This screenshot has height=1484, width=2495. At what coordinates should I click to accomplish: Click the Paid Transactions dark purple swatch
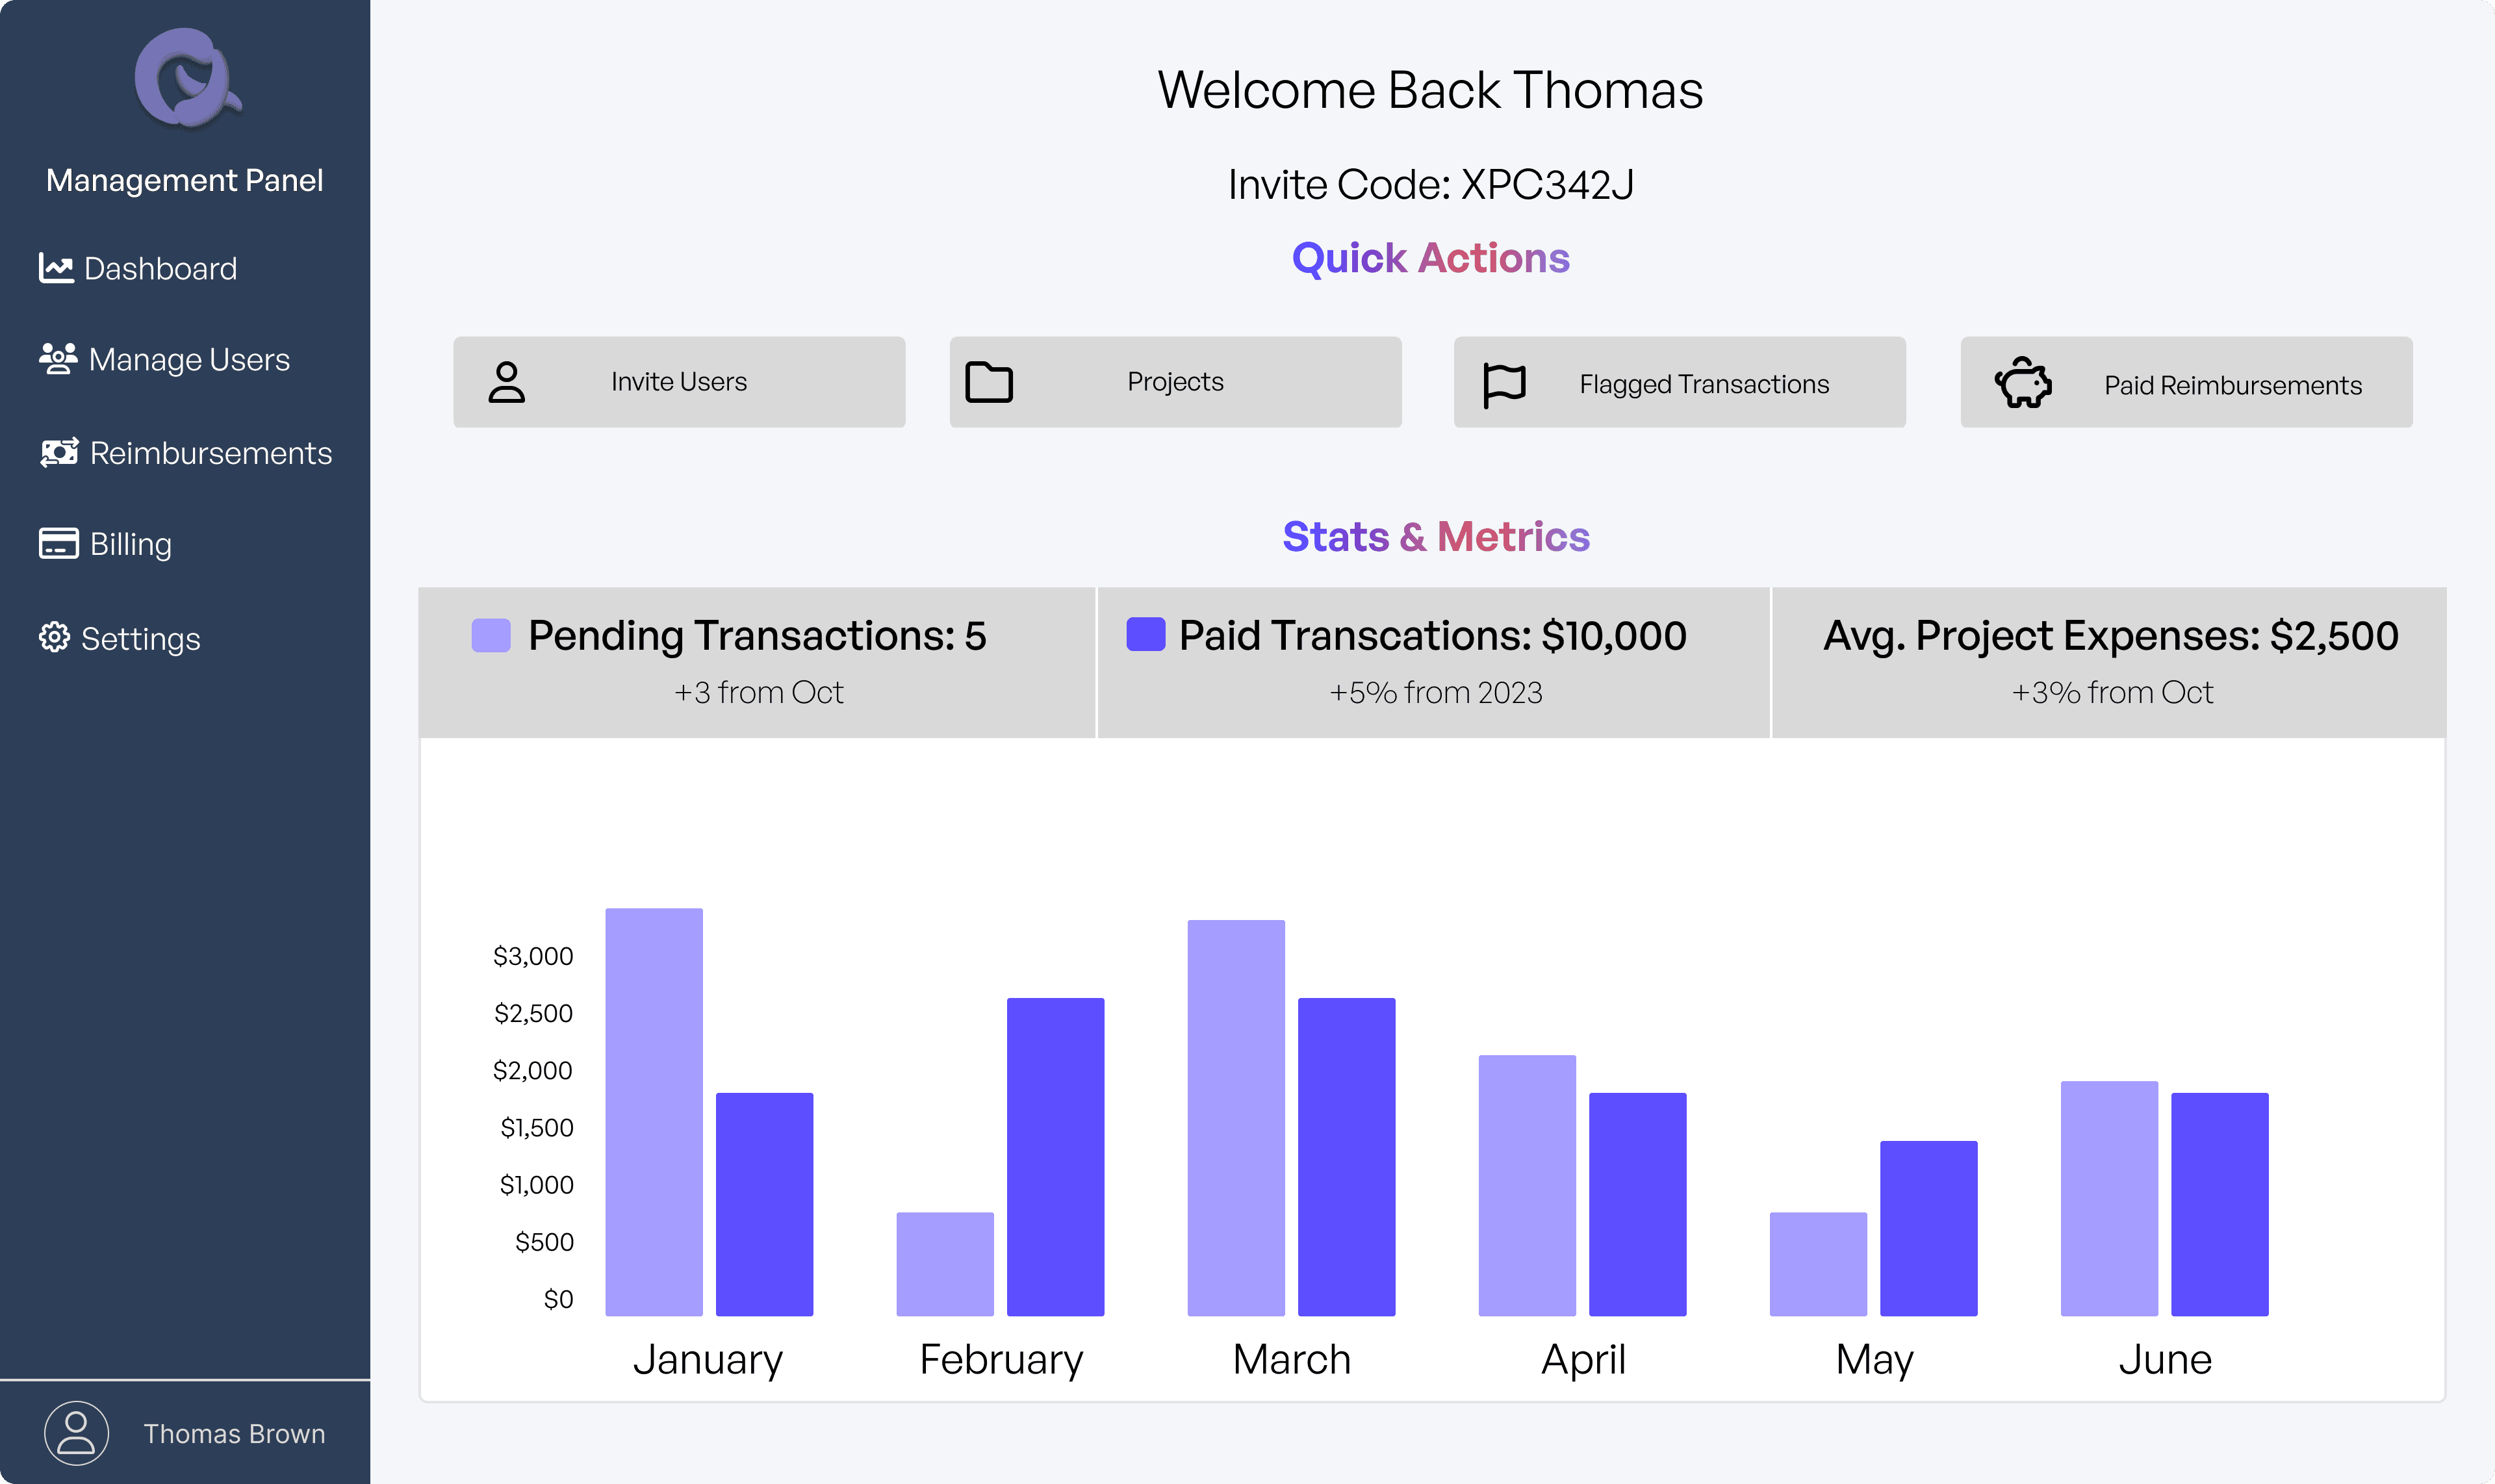1146,634
